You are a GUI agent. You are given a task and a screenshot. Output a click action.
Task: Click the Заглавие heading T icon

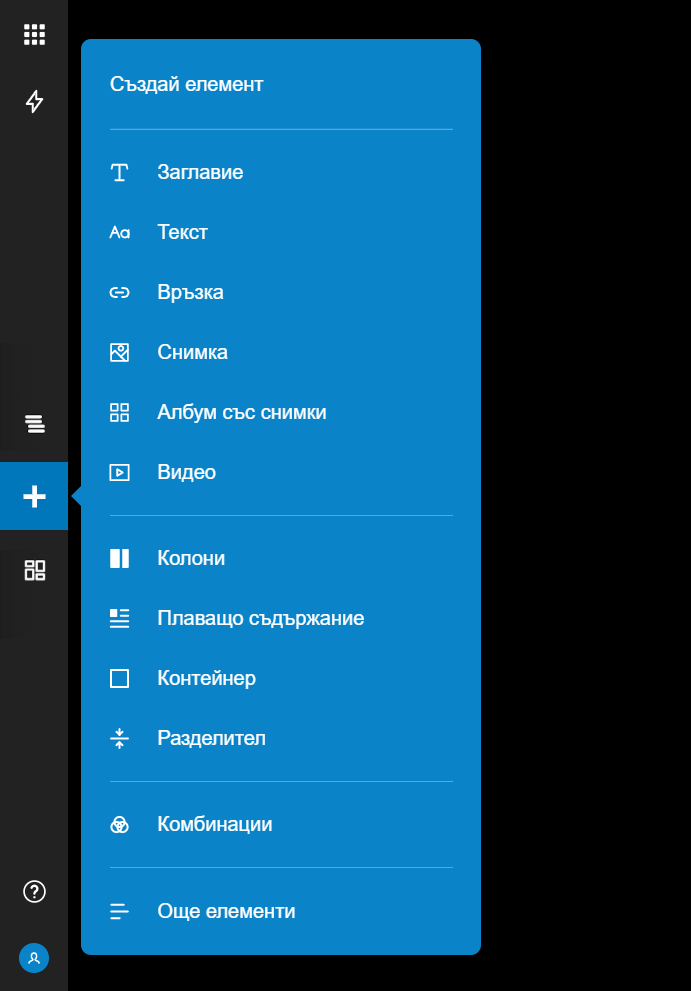119,172
